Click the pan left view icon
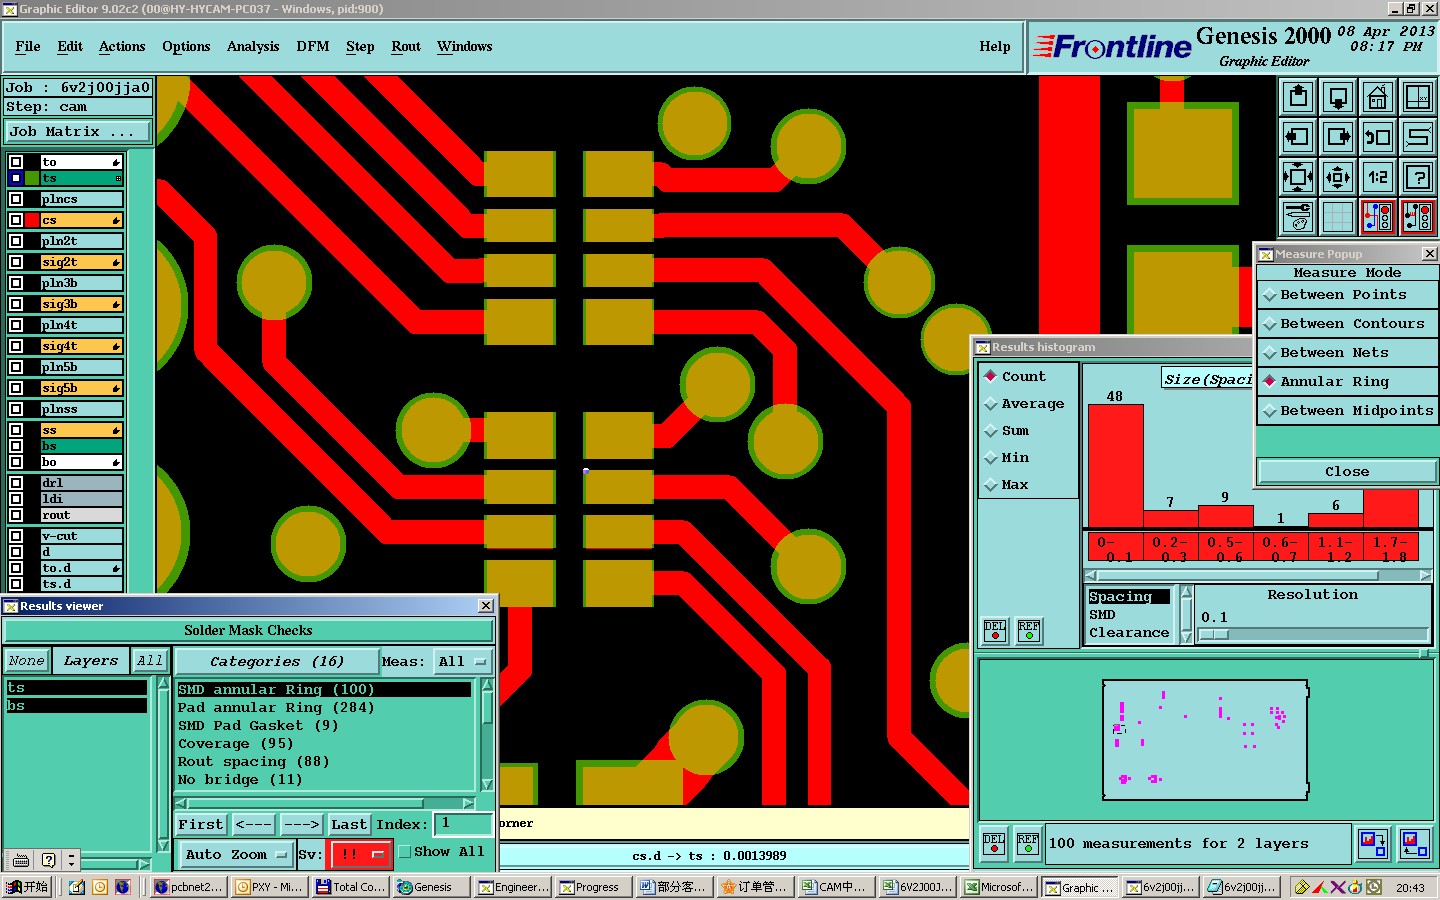The height and width of the screenshot is (900, 1440). (x=1298, y=137)
